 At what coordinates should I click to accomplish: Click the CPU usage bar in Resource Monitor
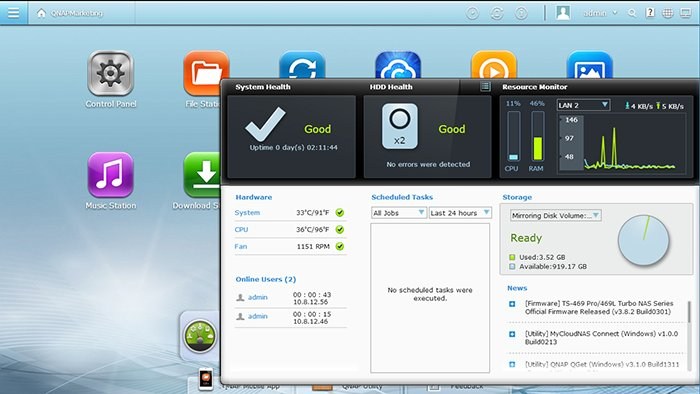[x=513, y=136]
